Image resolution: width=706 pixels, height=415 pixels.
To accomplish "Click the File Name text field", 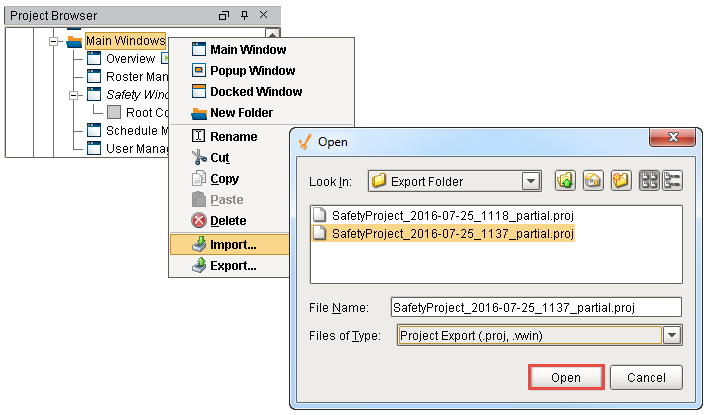I will (535, 308).
